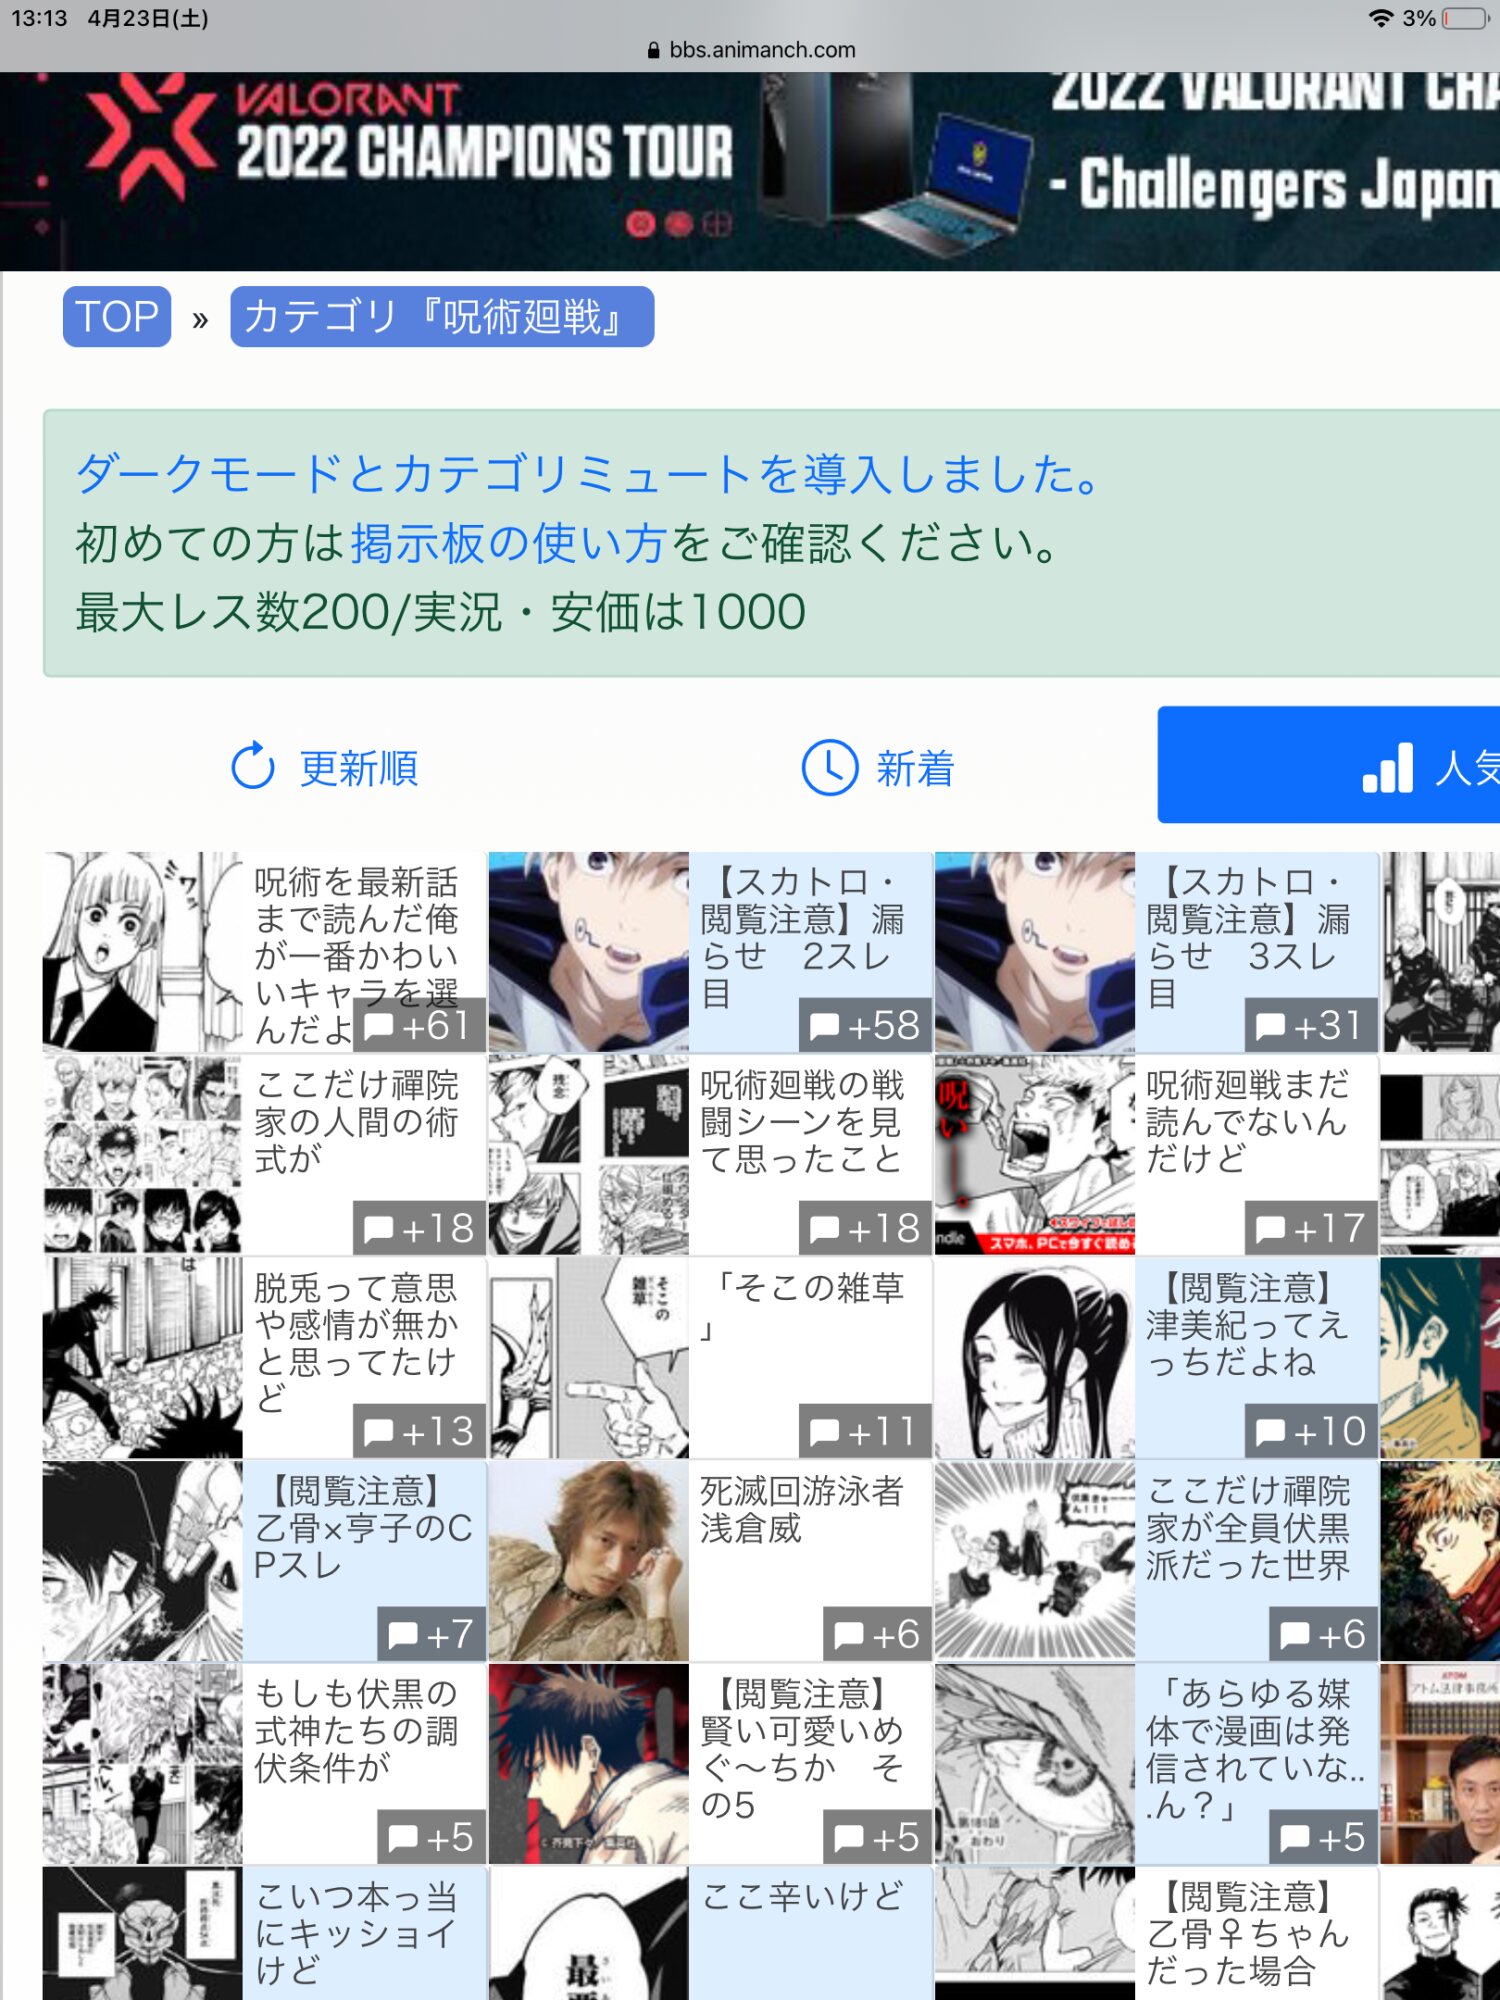This screenshot has width=1500, height=2000.
Task: Click the refresh icon beside 更新順
Action: (252, 767)
